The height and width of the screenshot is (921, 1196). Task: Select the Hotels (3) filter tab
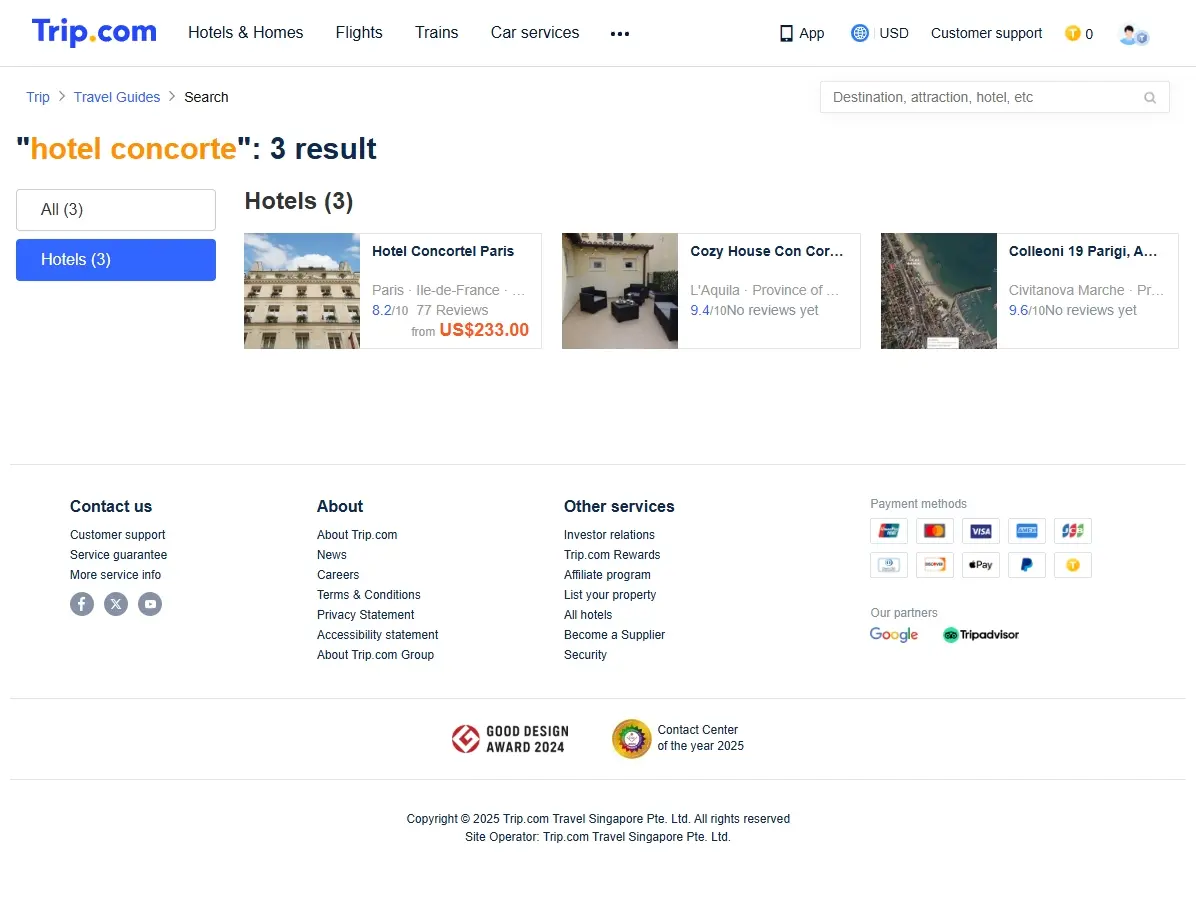tap(116, 260)
